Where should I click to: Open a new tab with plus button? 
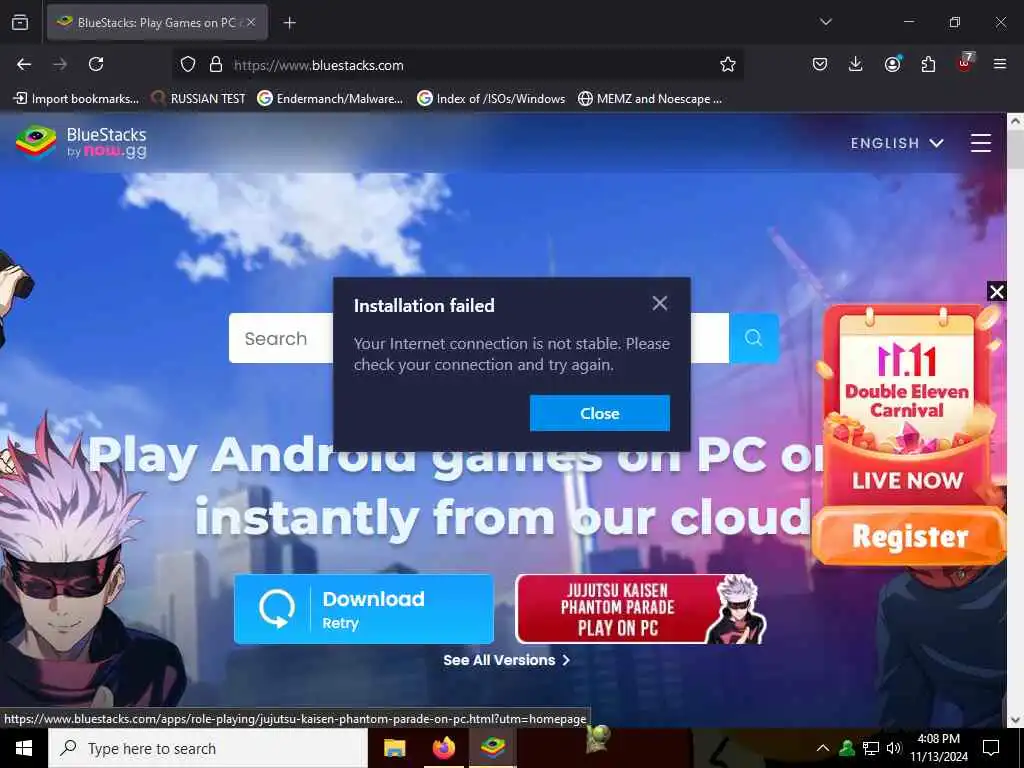click(x=289, y=23)
